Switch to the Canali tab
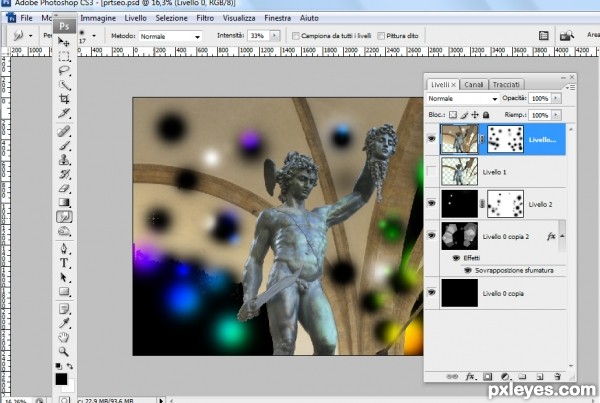The image size is (600, 403). (474, 85)
